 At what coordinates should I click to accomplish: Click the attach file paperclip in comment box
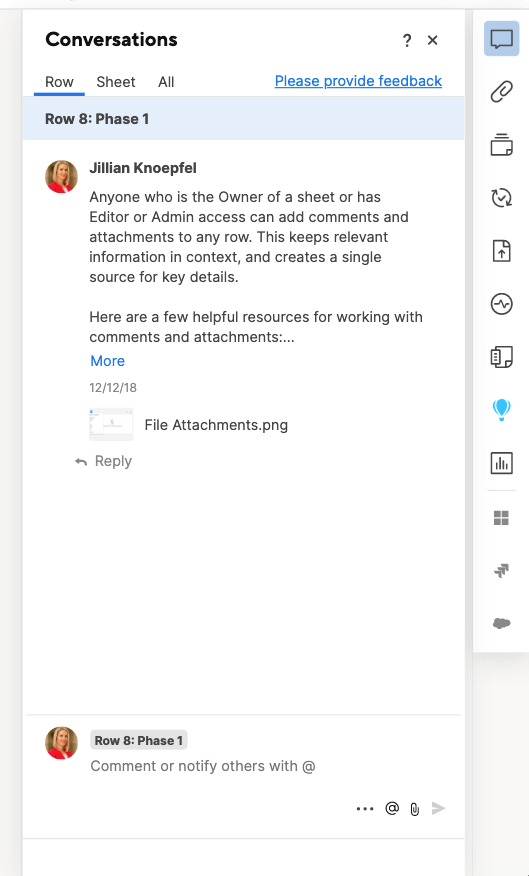point(414,808)
